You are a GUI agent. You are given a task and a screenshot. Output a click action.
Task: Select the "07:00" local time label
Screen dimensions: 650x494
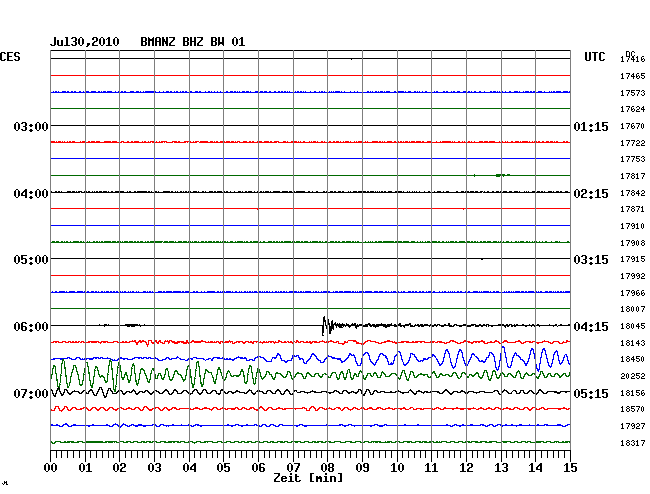click(x=31, y=393)
